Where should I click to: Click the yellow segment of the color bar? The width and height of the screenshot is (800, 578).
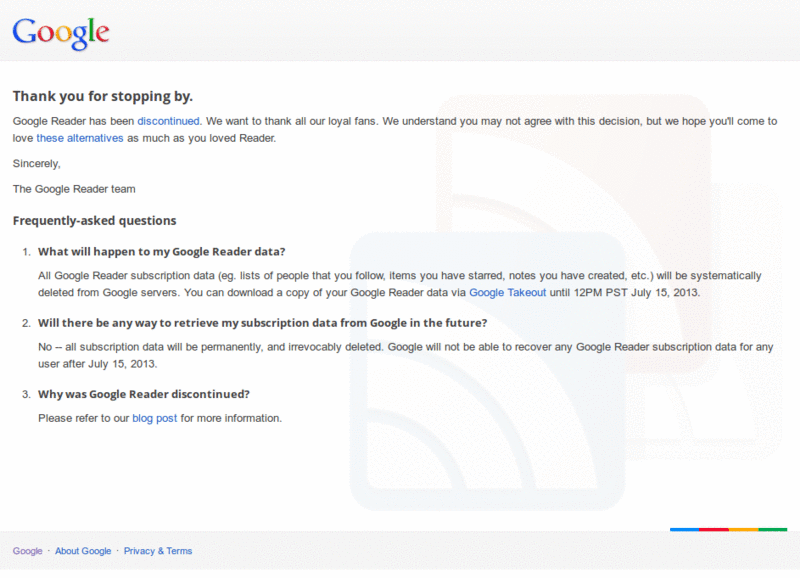[x=744, y=531]
